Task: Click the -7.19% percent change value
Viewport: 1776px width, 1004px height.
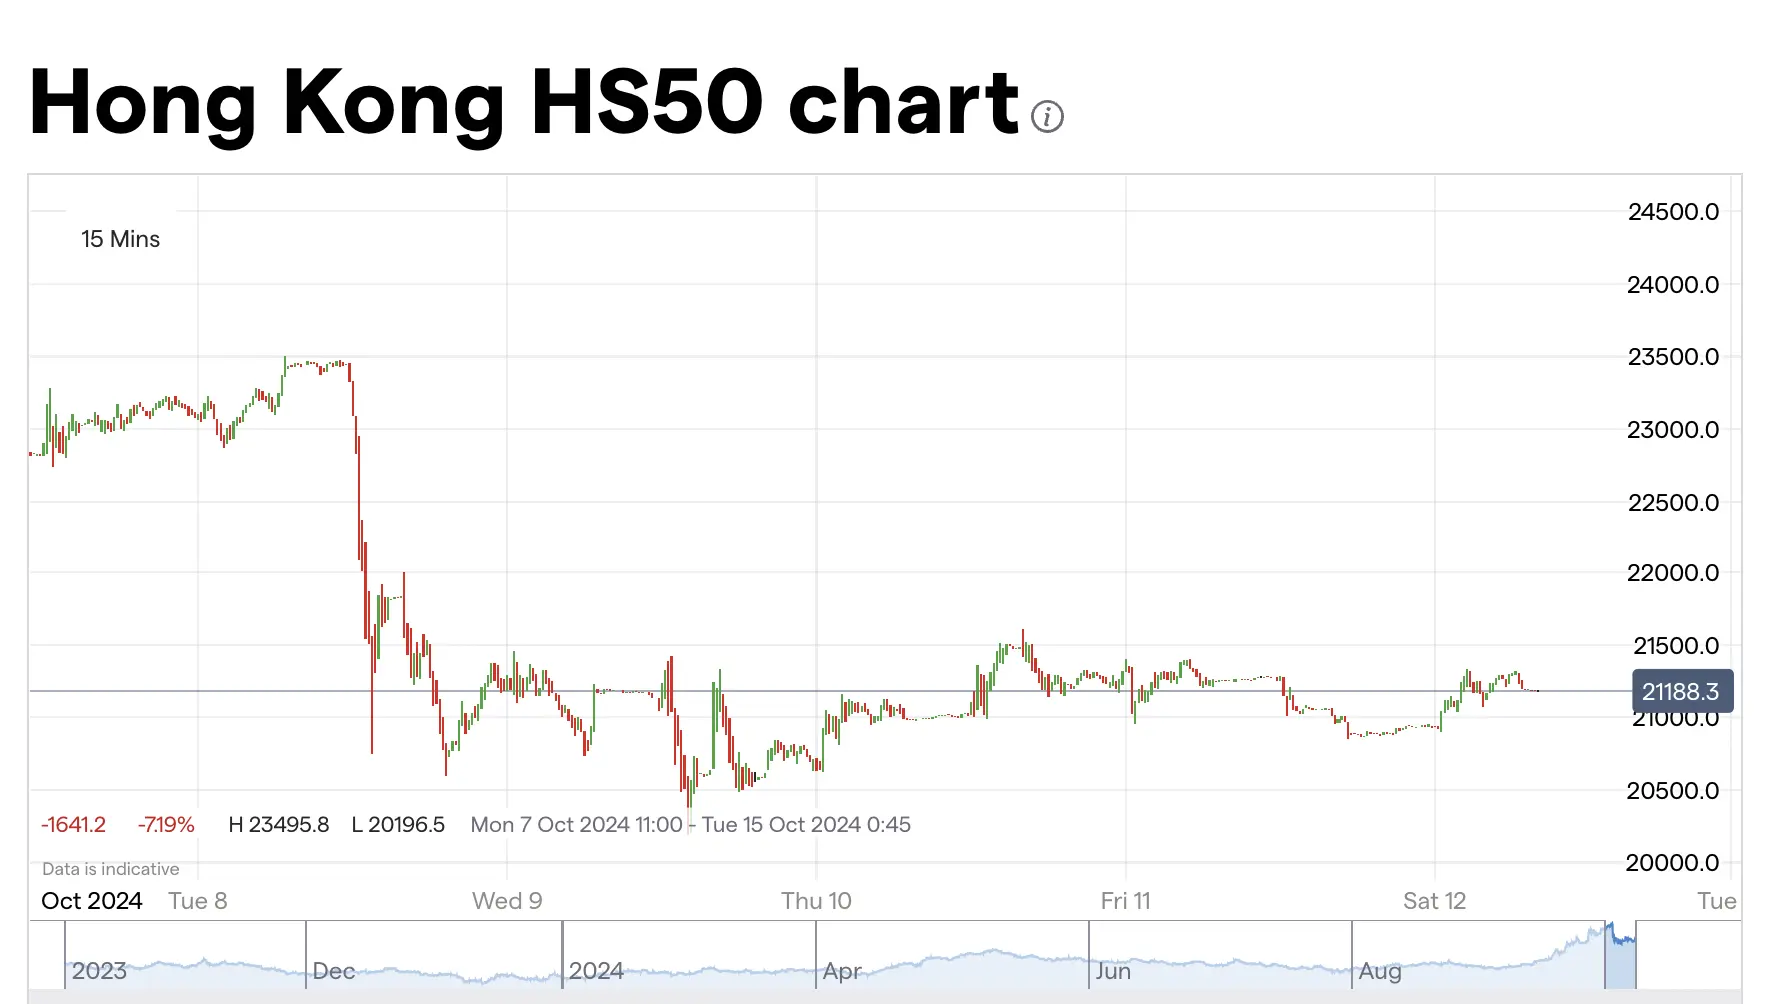Action: click(166, 825)
